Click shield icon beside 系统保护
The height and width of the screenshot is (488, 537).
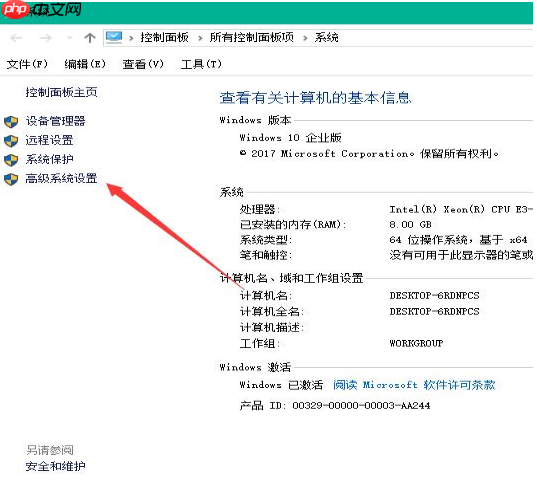[x=11, y=160]
